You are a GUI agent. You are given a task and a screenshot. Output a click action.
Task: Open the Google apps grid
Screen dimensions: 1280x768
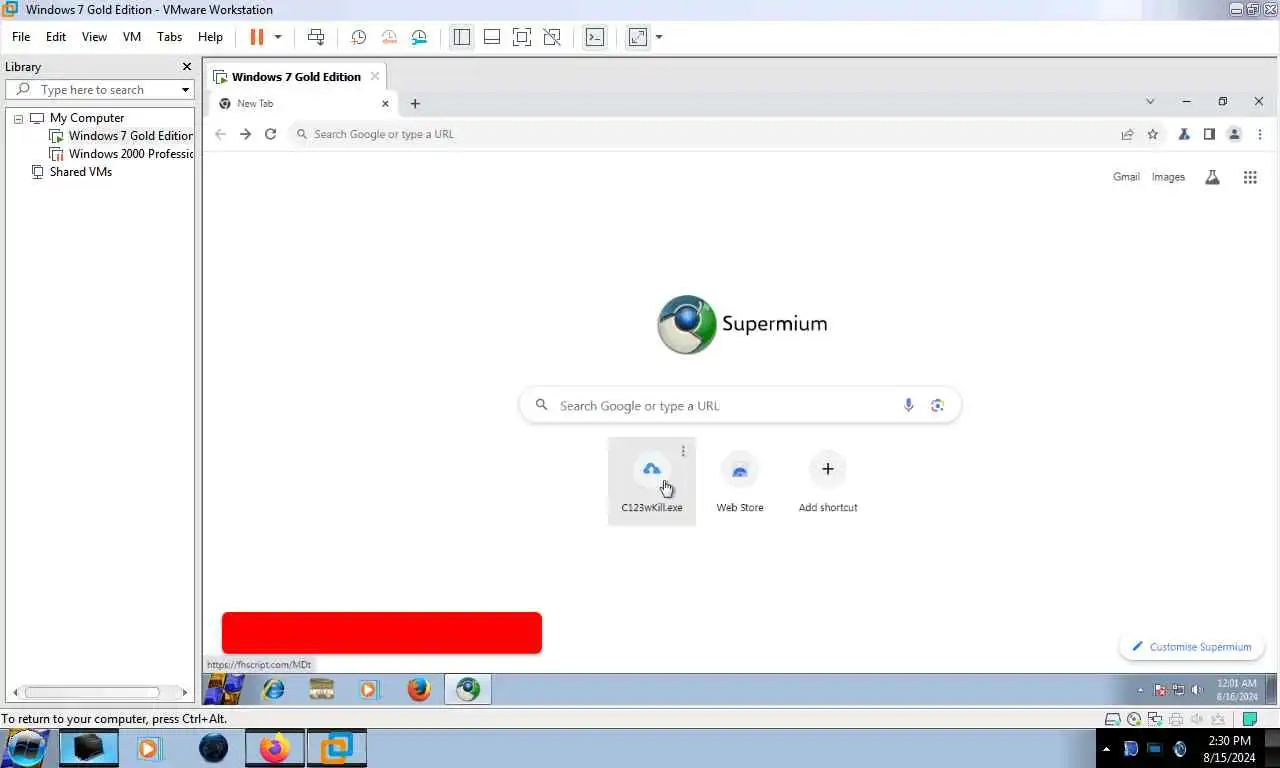1250,177
